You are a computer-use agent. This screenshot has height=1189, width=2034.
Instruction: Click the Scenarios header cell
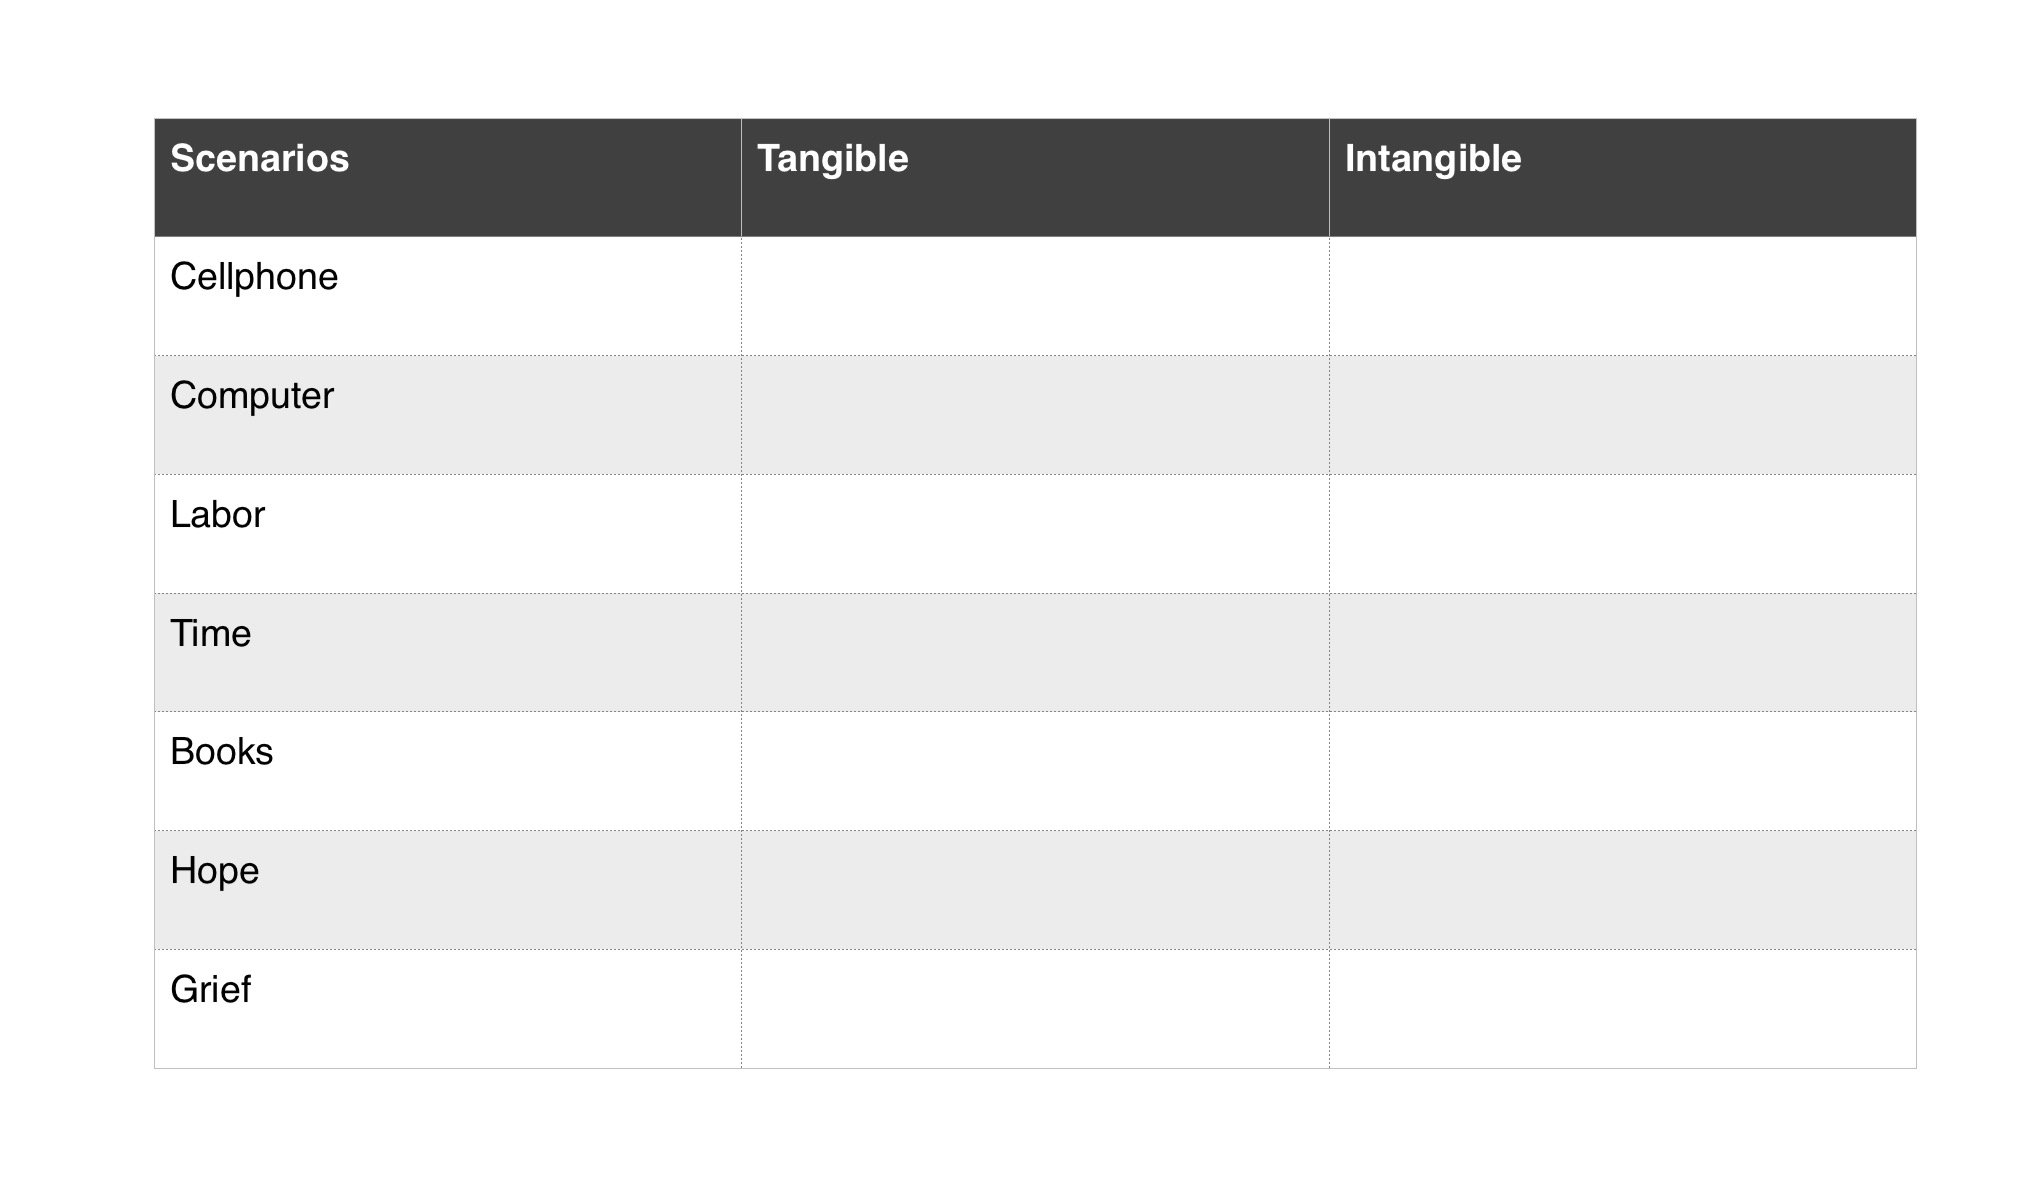coord(447,177)
